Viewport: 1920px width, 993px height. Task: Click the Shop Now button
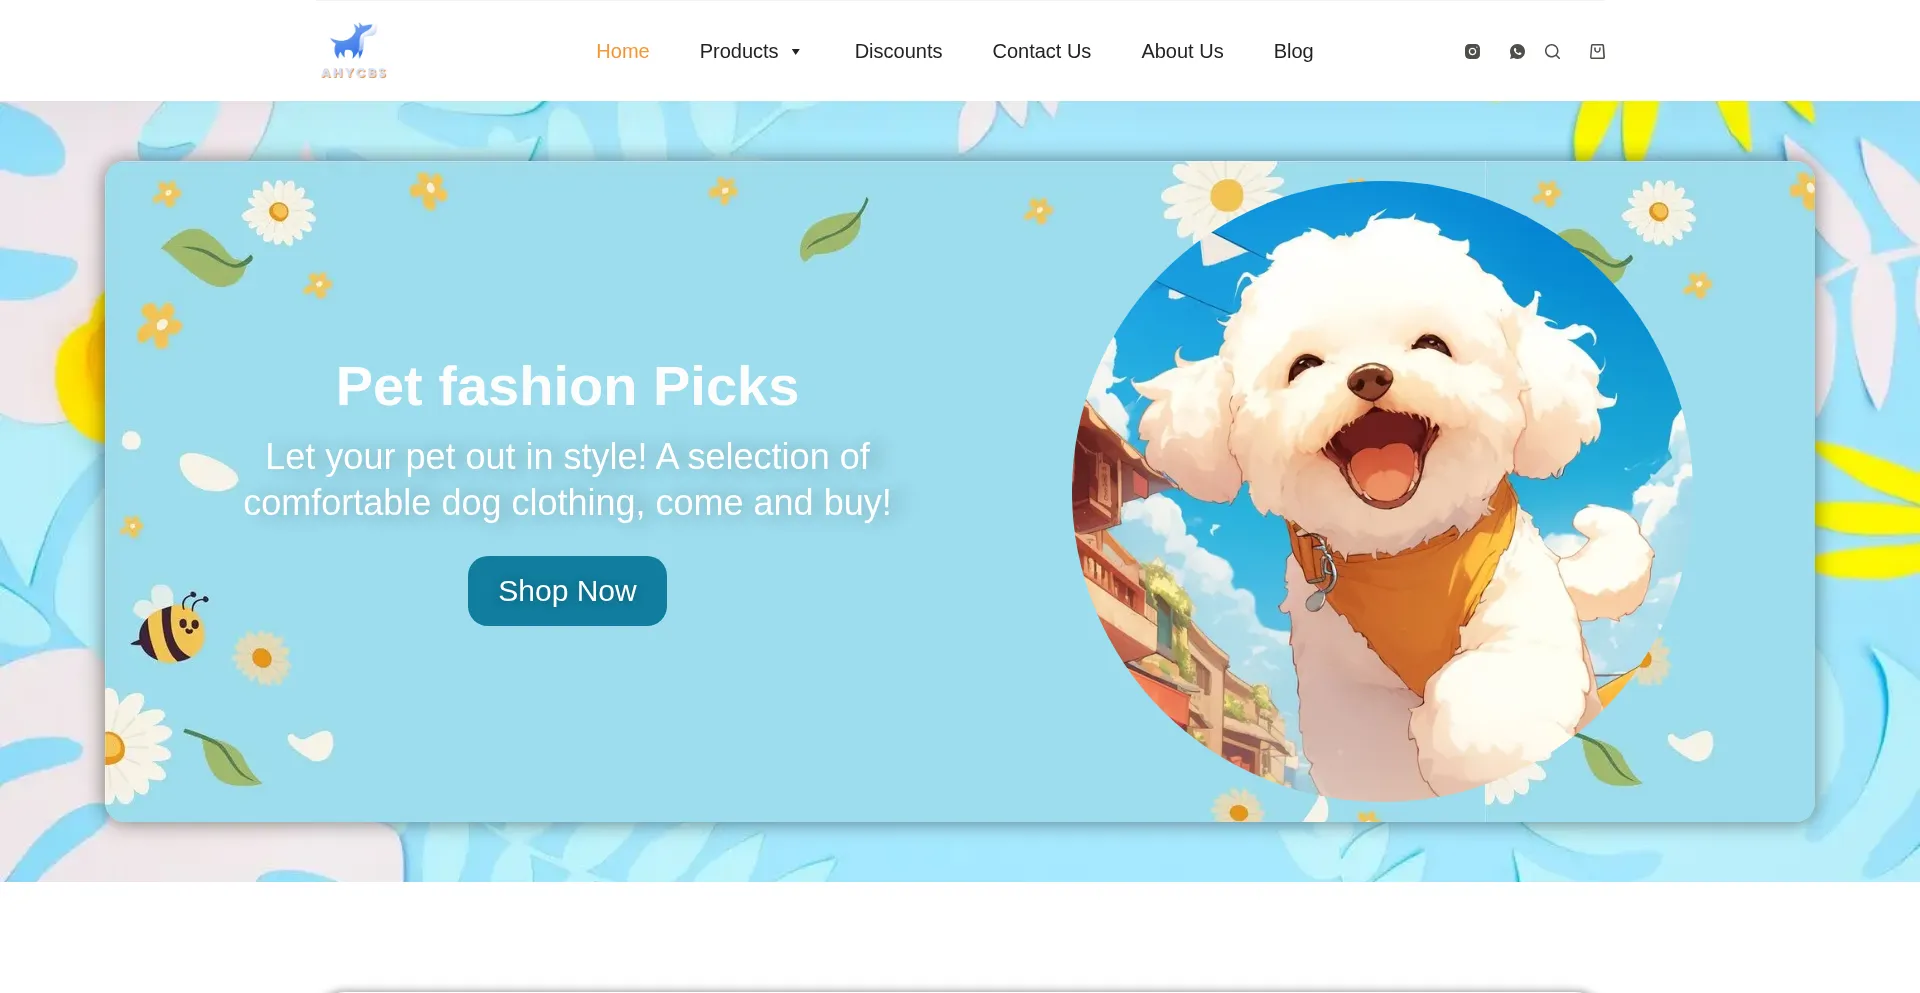(567, 591)
